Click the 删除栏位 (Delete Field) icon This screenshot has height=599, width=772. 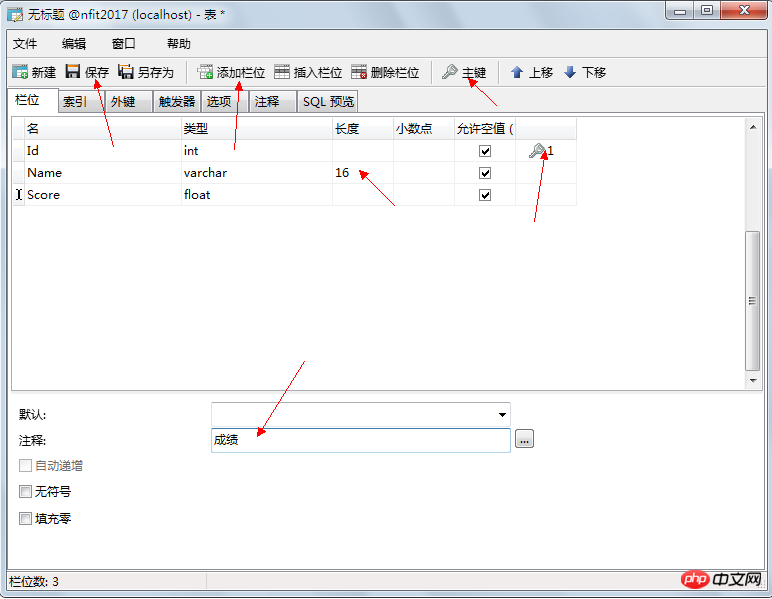click(x=359, y=72)
